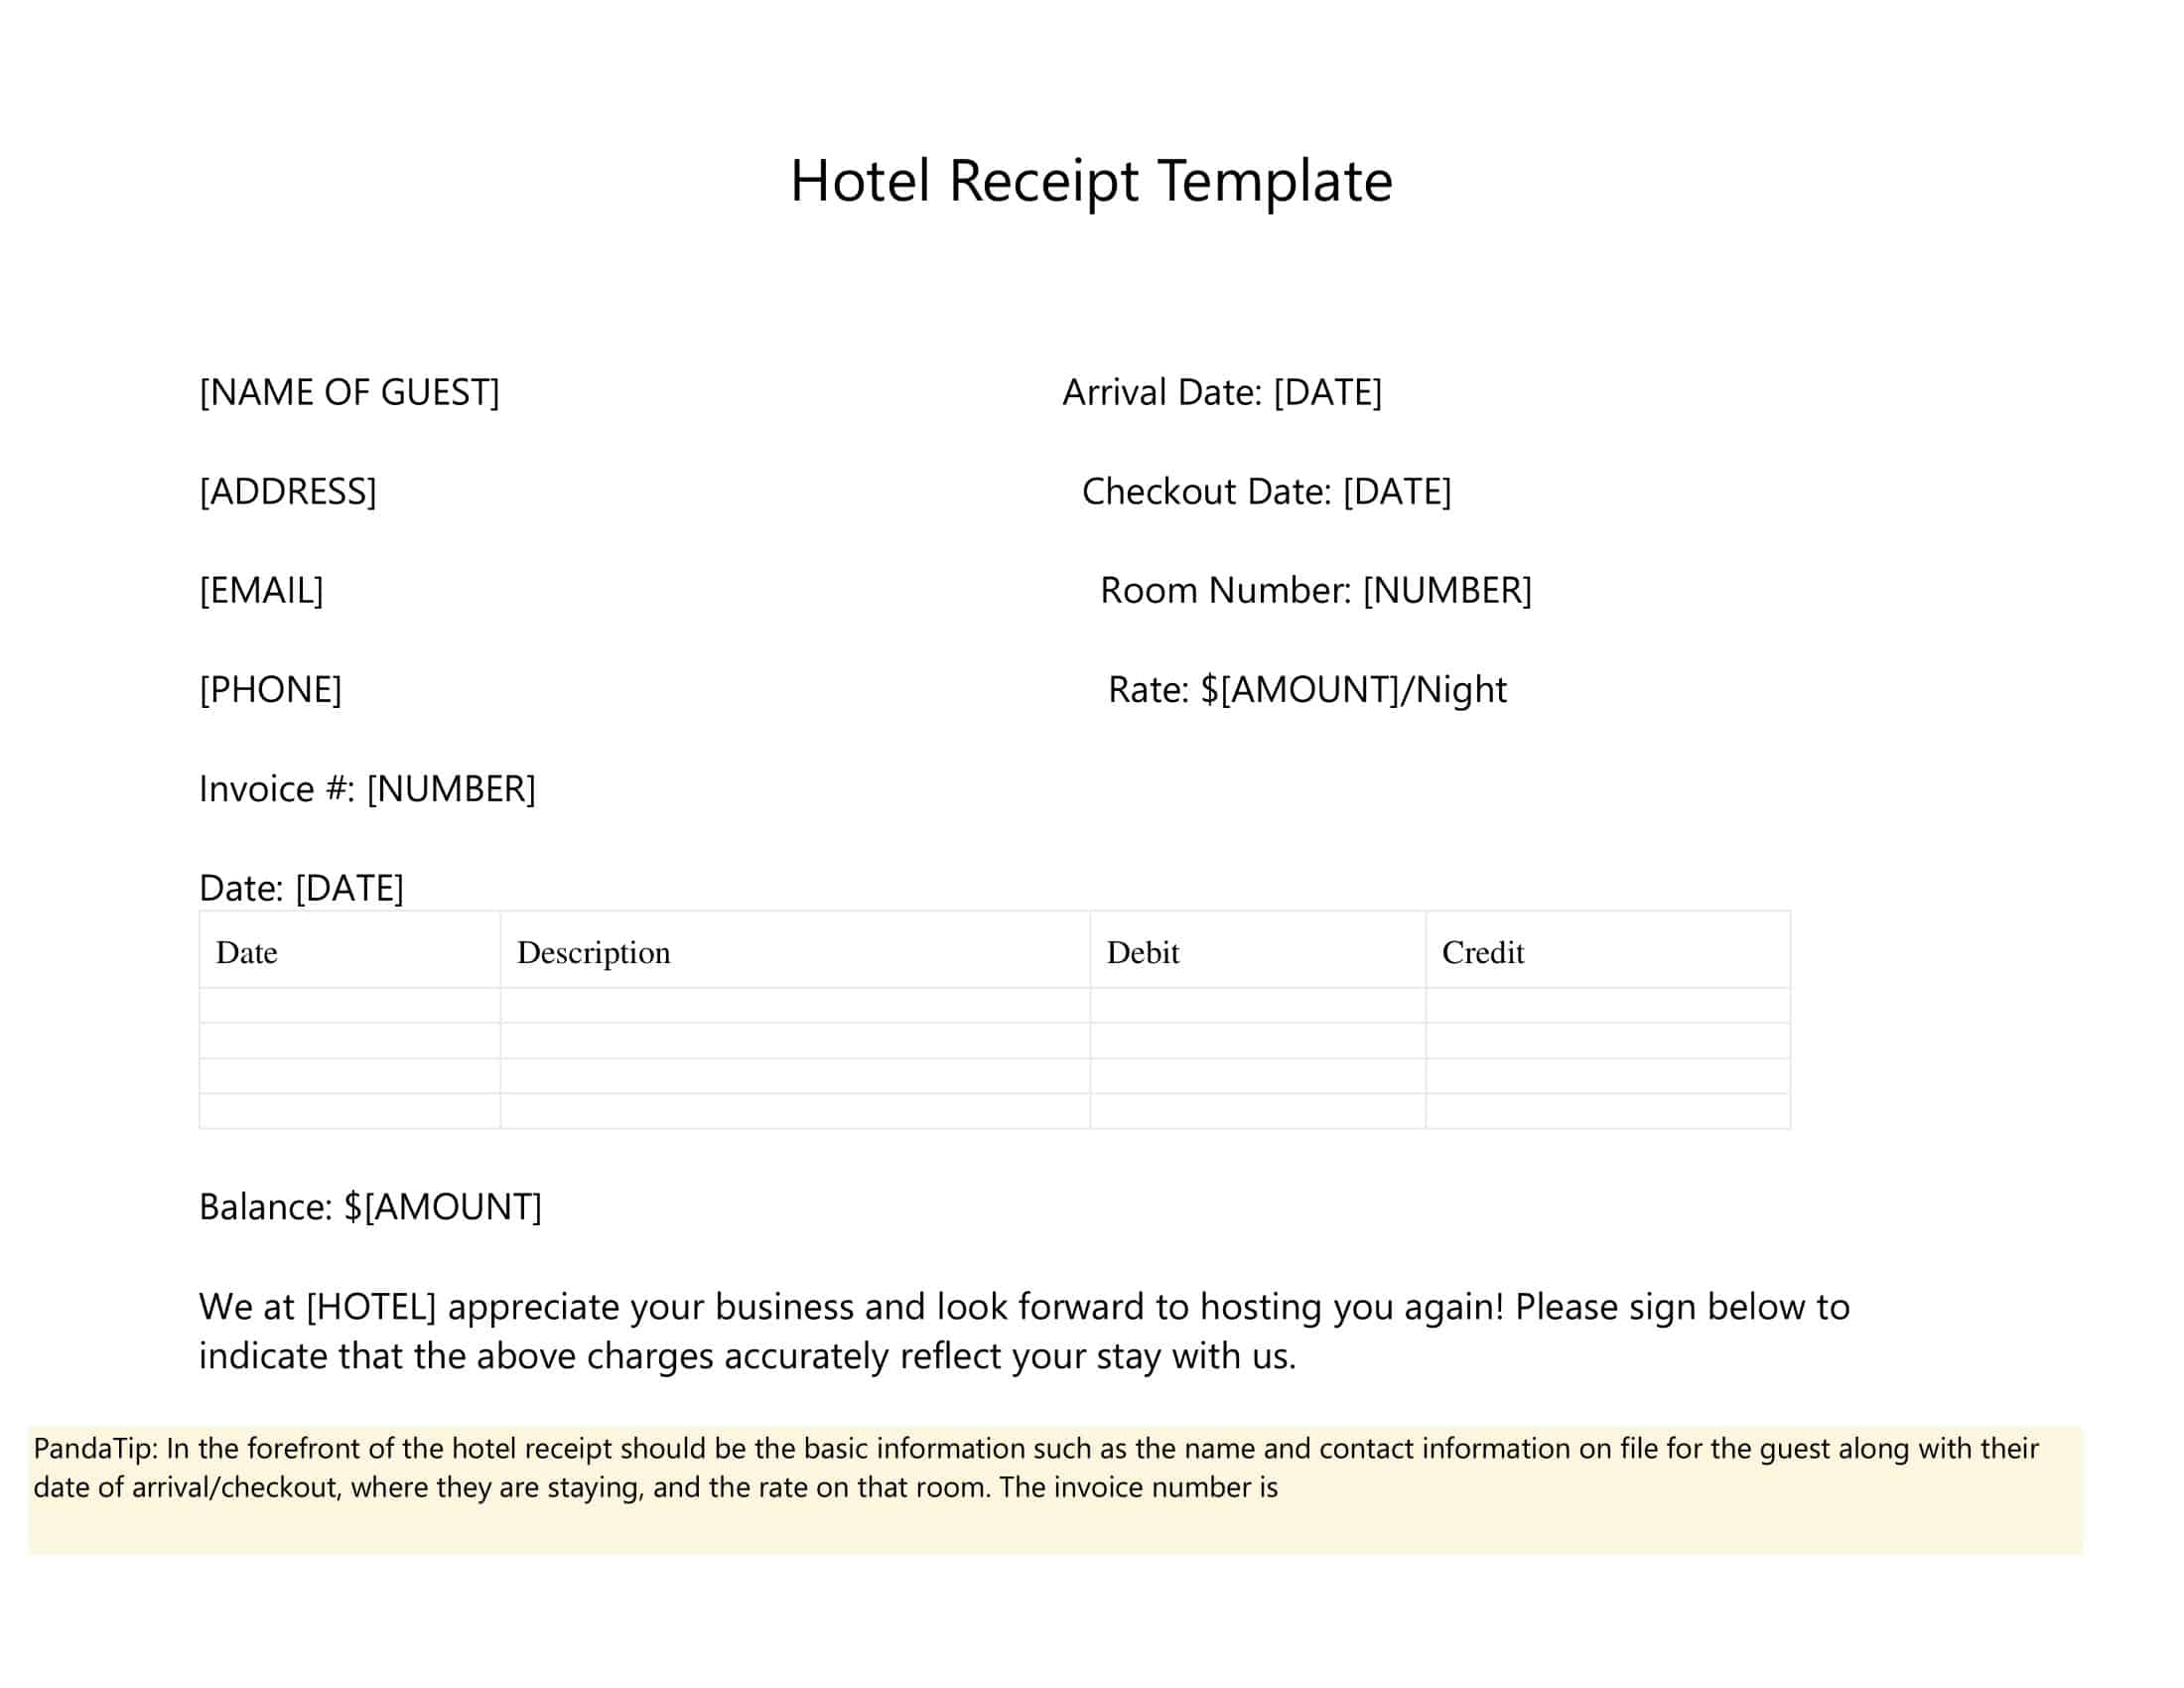
Task: Select the Balance $[AMOUNT] field
Action: click(370, 1207)
